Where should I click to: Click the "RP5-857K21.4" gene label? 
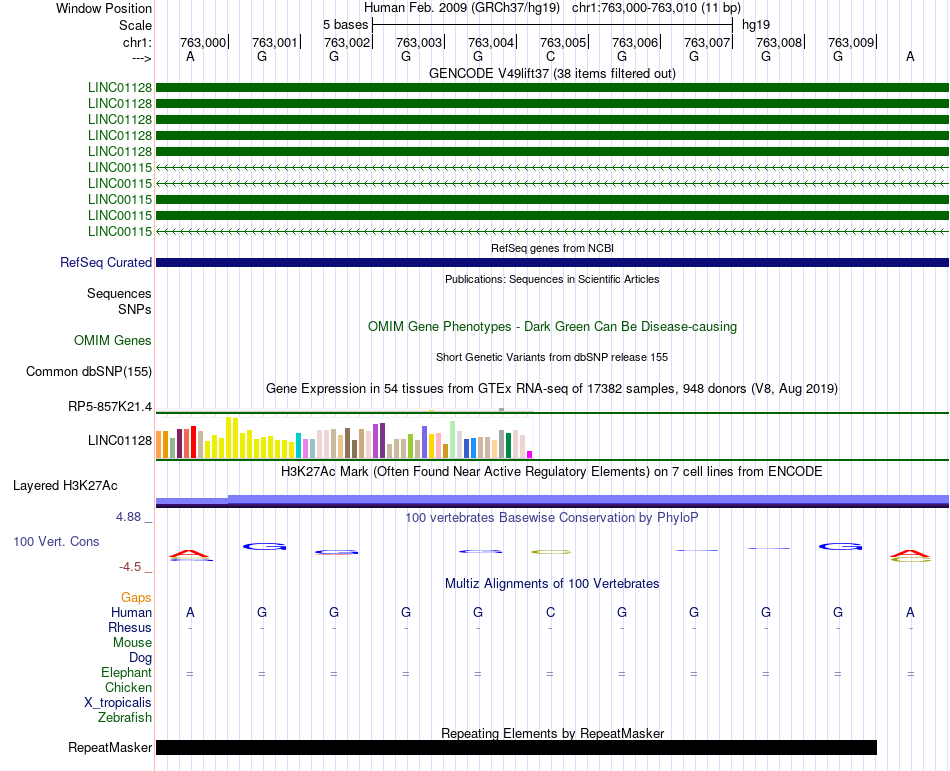[x=110, y=406]
